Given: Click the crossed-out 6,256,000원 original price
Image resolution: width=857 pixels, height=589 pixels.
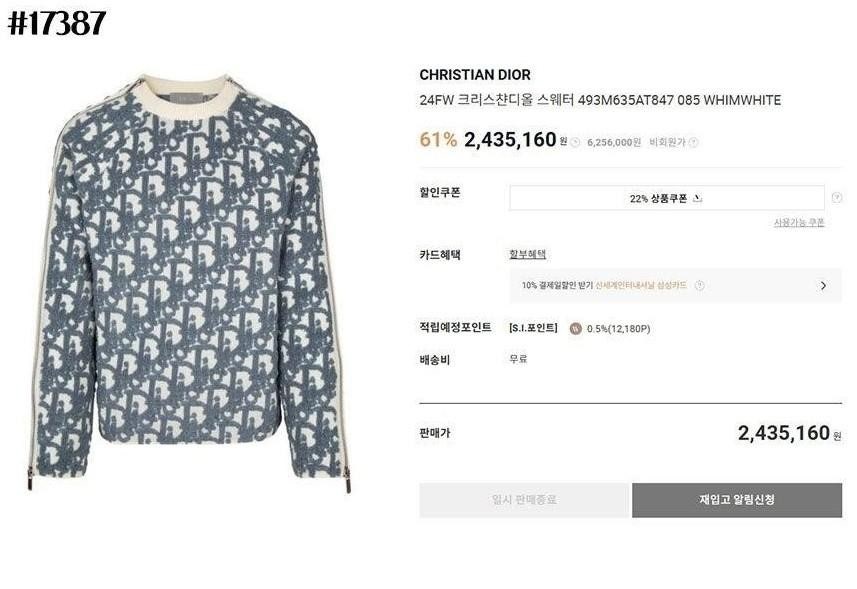Looking at the screenshot, I should [x=614, y=143].
